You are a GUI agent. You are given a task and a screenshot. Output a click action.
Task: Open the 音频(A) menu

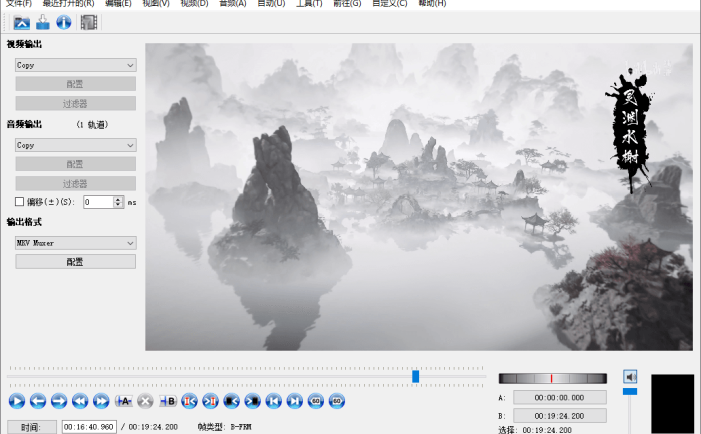[x=233, y=3]
